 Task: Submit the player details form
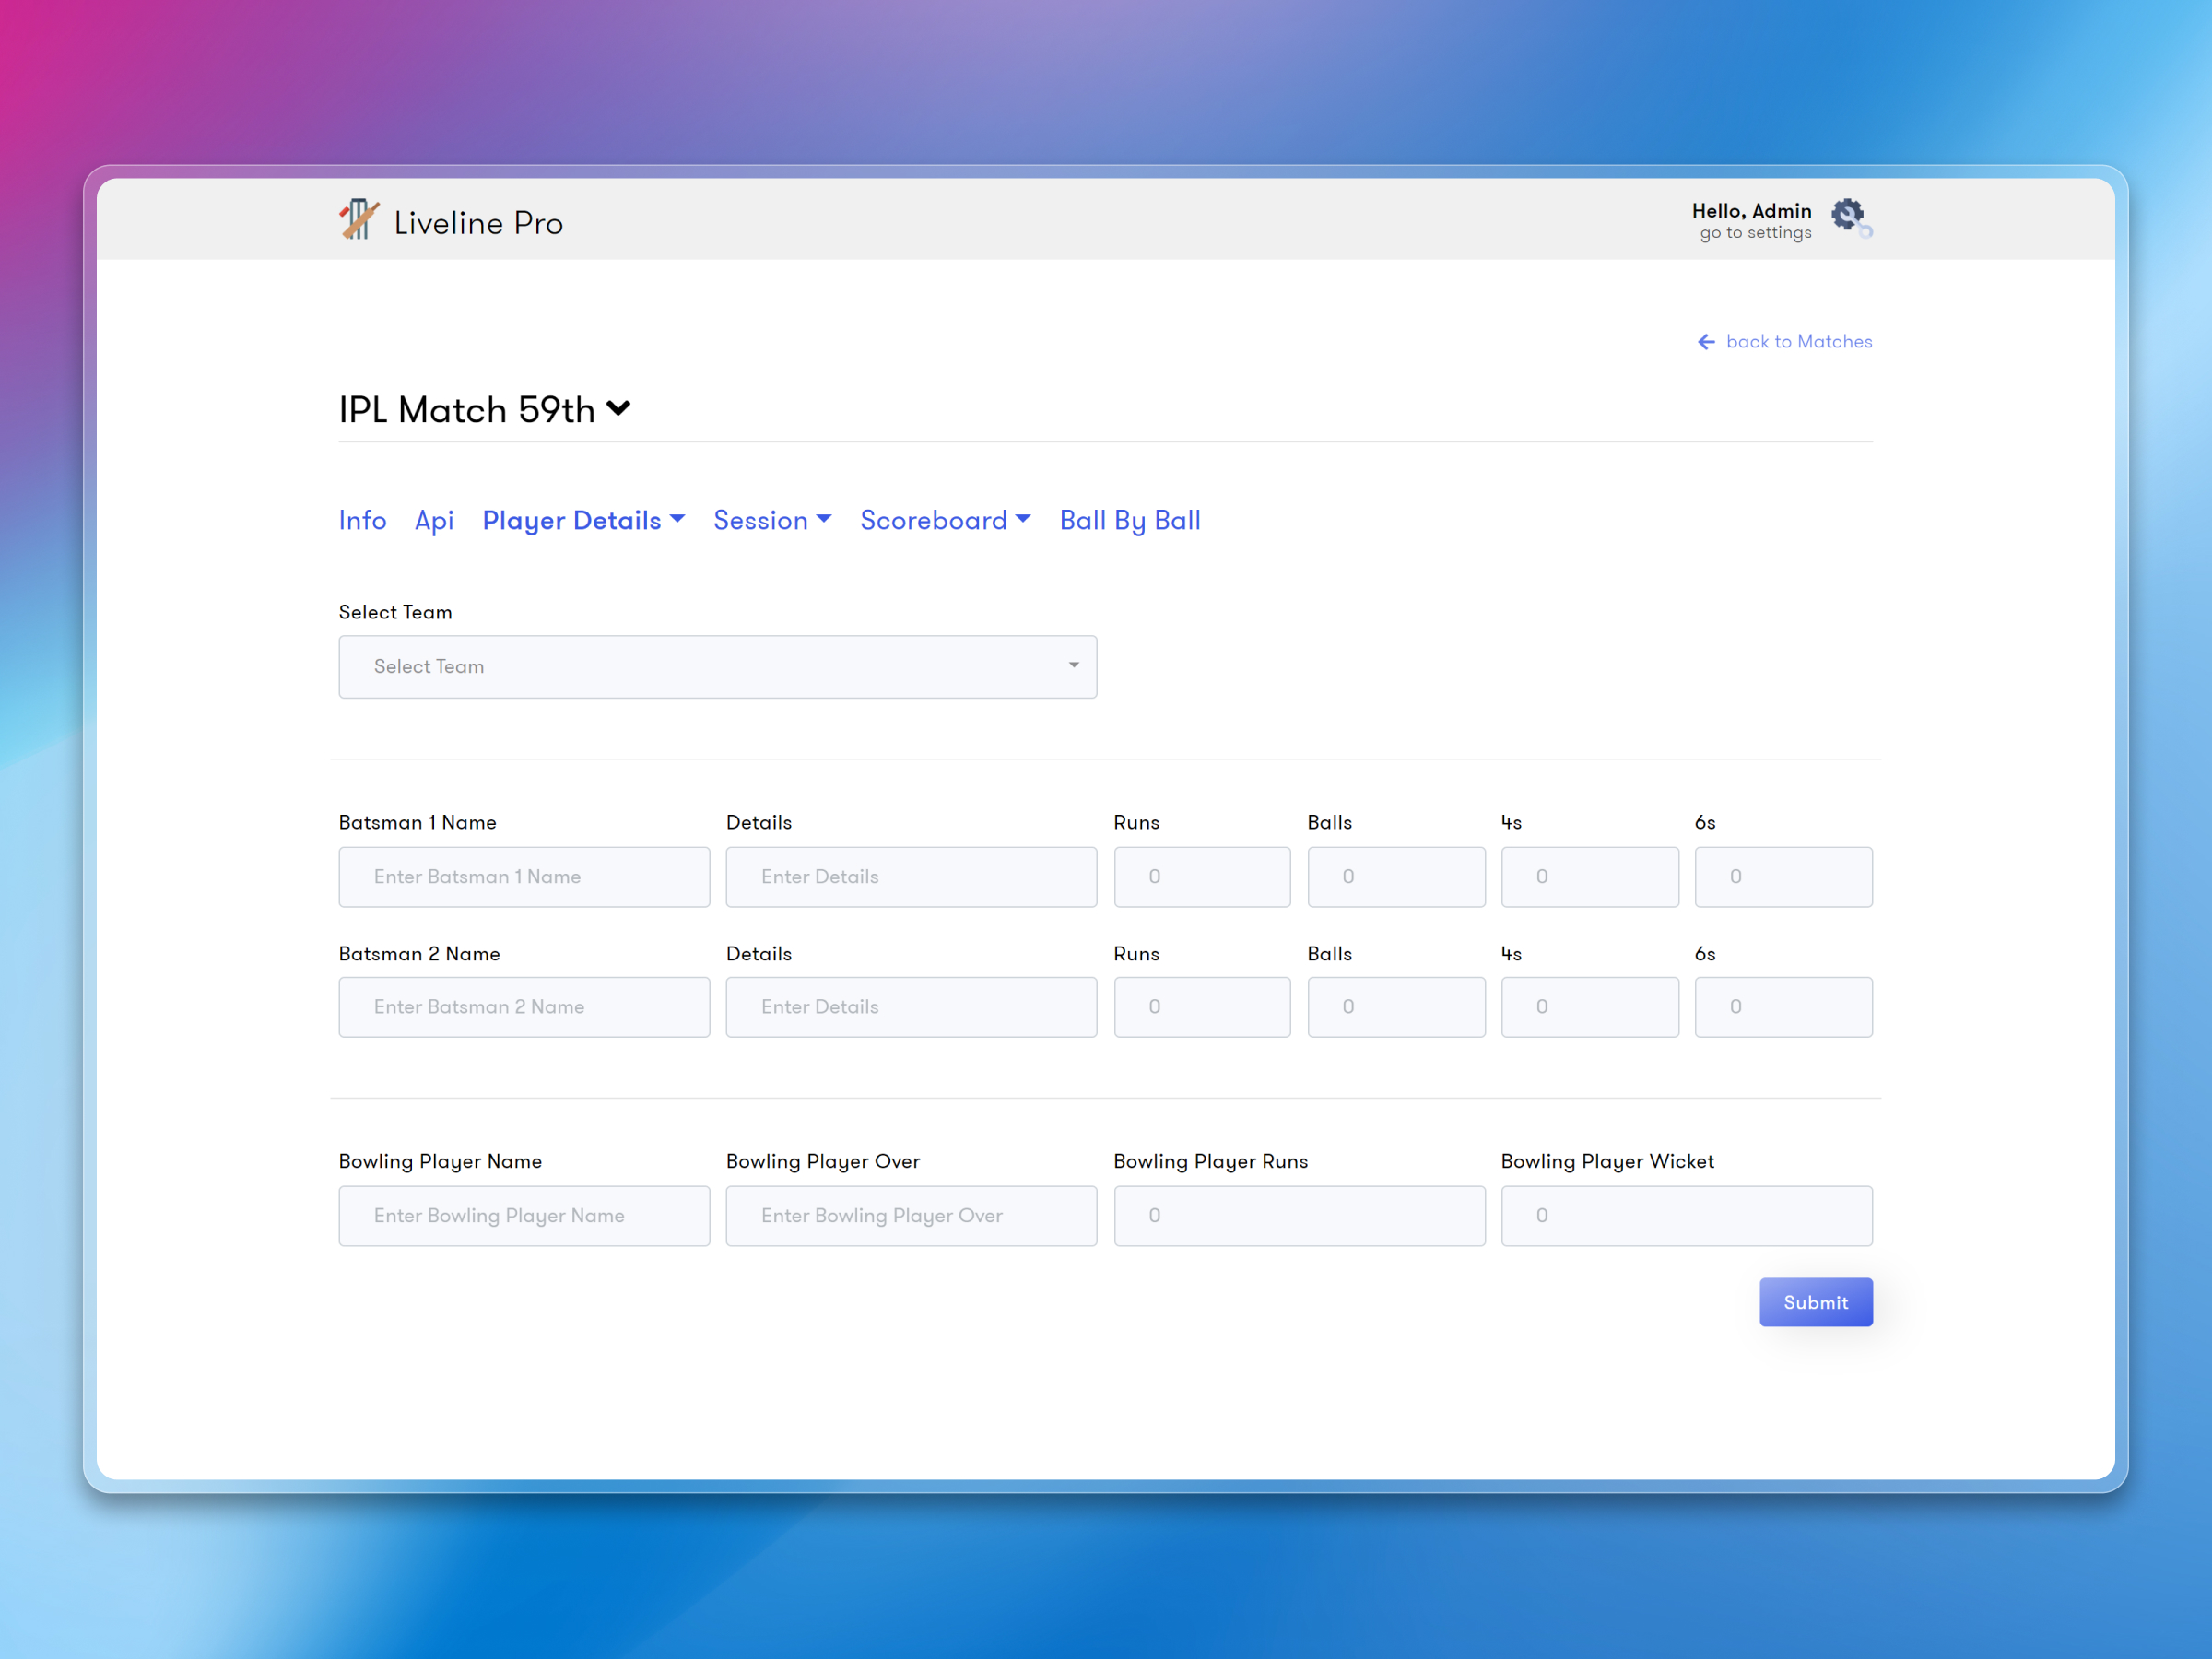(x=1815, y=1302)
